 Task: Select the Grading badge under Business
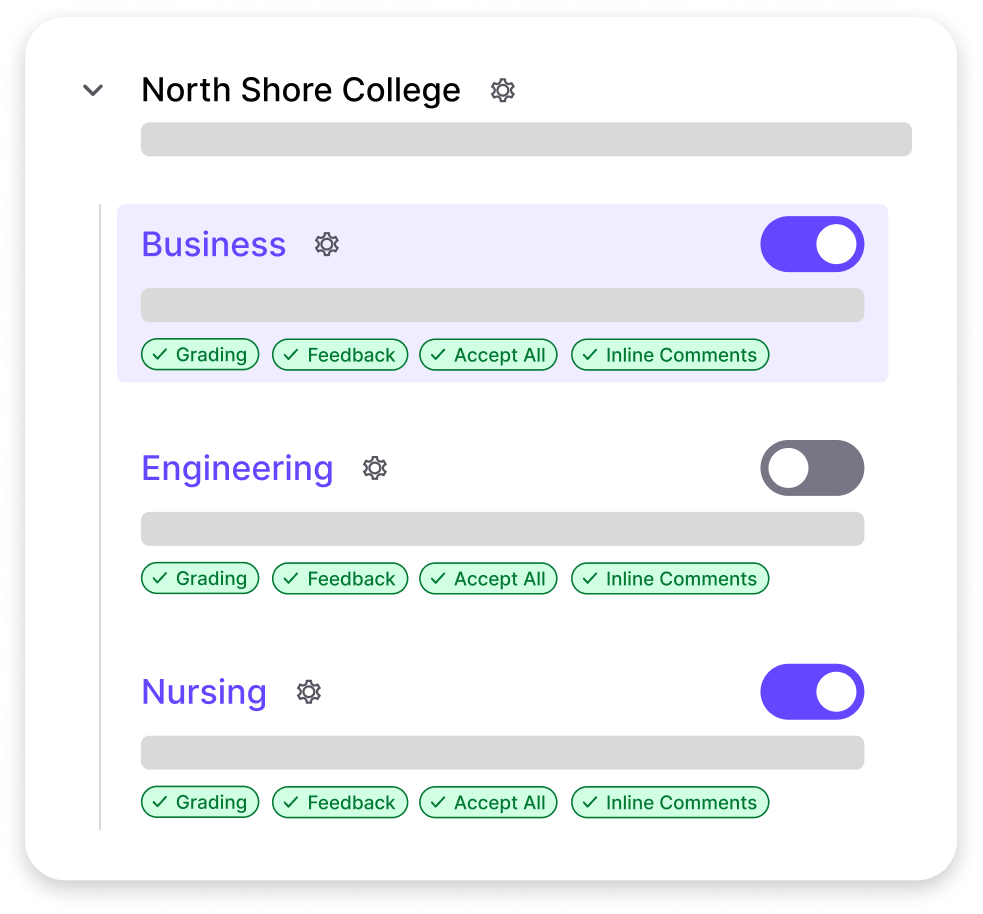point(200,354)
